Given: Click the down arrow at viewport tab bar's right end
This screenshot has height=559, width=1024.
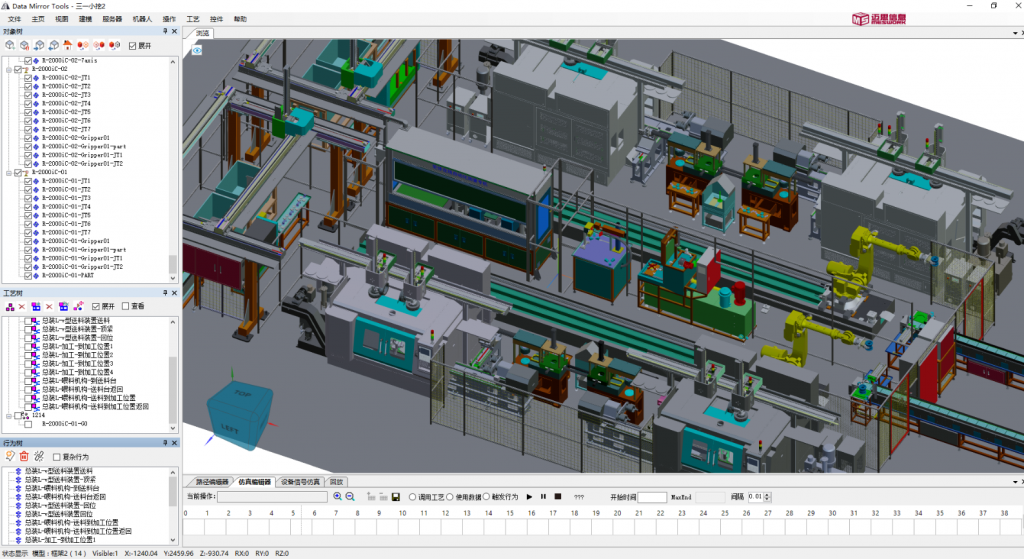Looking at the screenshot, I should 1015,33.
